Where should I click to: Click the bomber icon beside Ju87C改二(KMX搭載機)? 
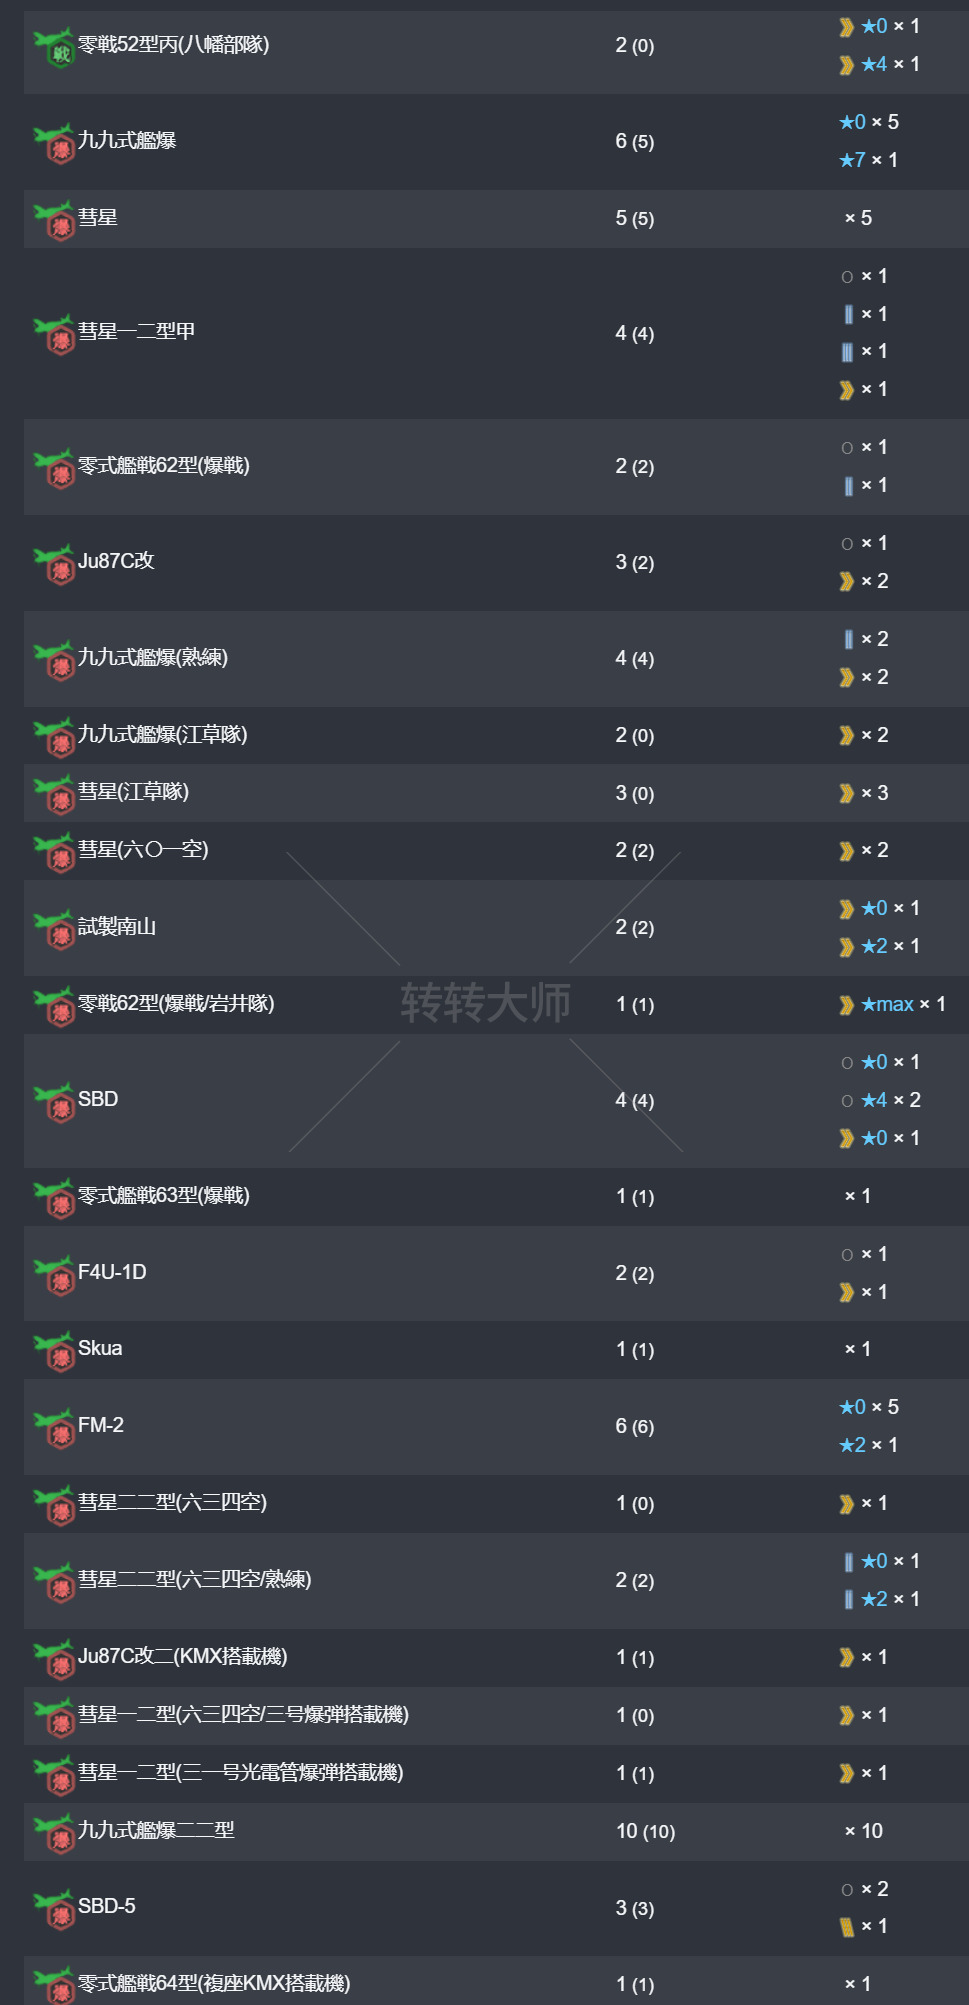click(x=55, y=1659)
